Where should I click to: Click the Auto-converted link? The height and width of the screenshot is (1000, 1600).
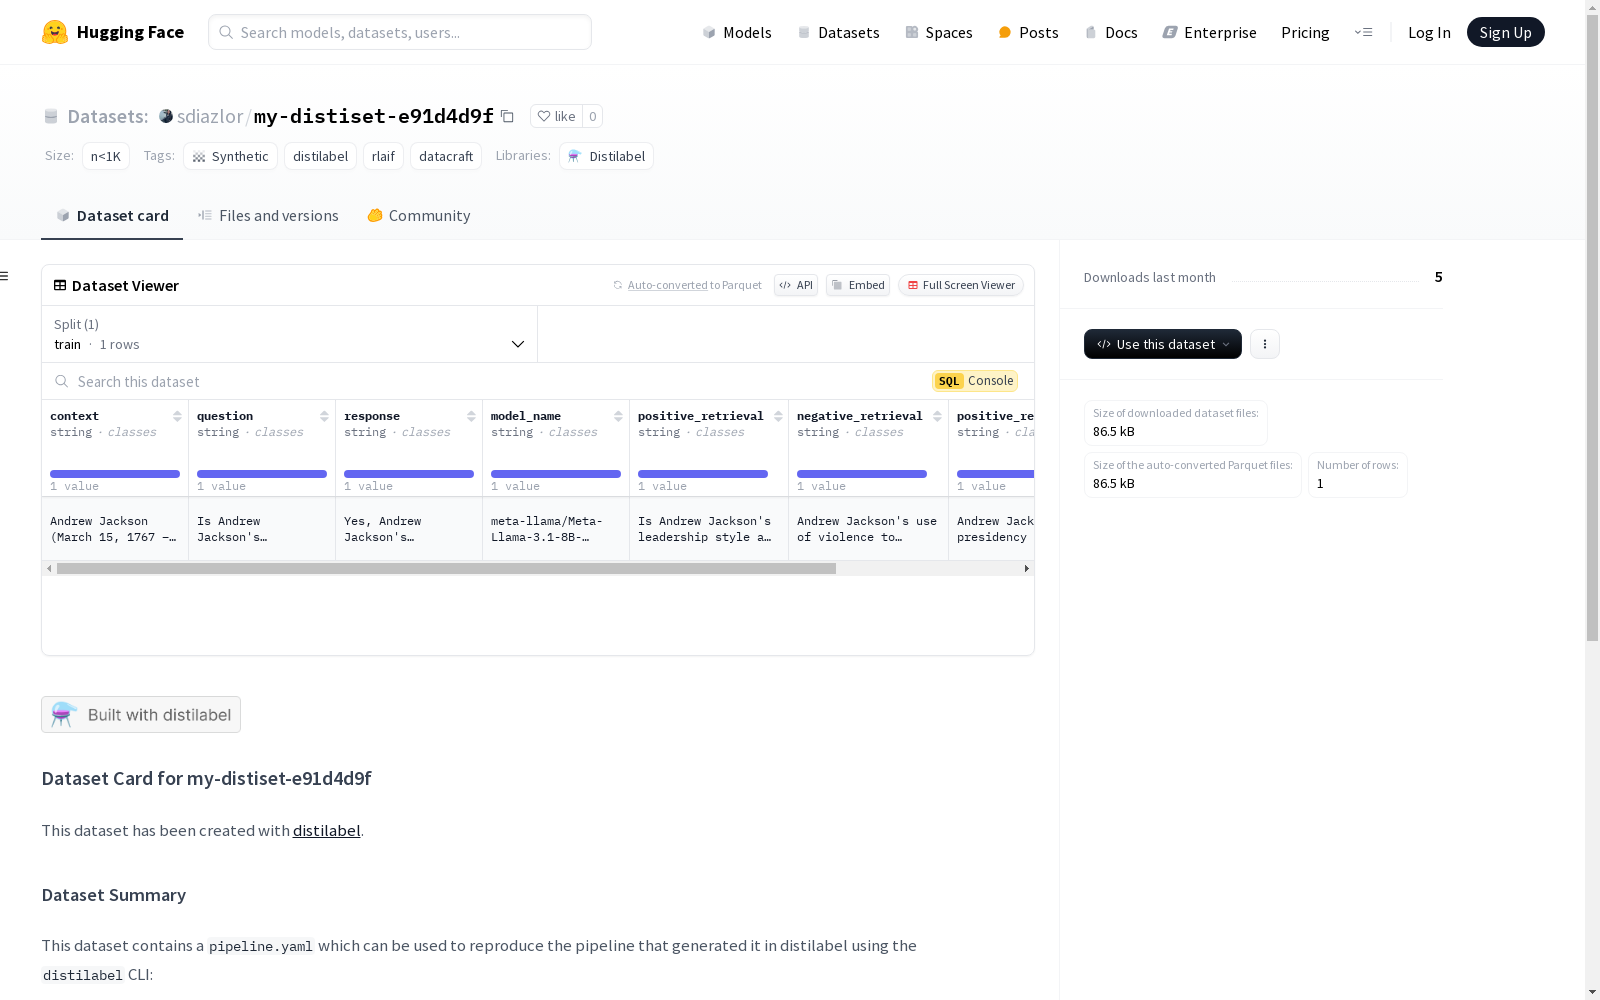coord(667,285)
